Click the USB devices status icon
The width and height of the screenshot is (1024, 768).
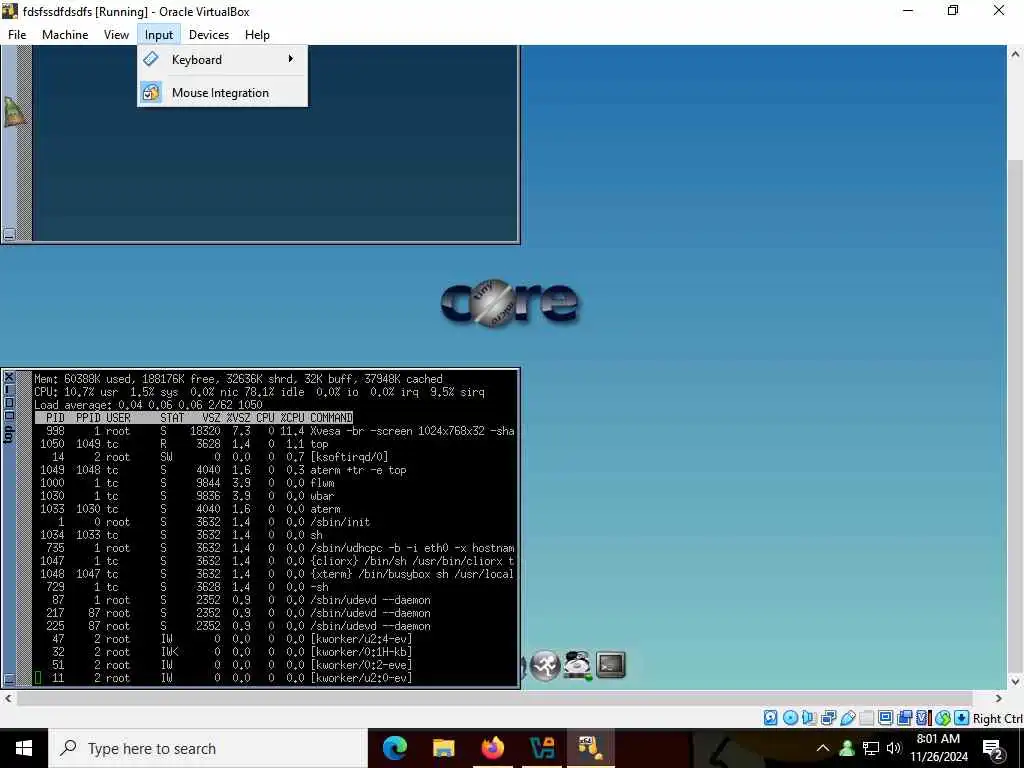pyautogui.click(x=848, y=718)
